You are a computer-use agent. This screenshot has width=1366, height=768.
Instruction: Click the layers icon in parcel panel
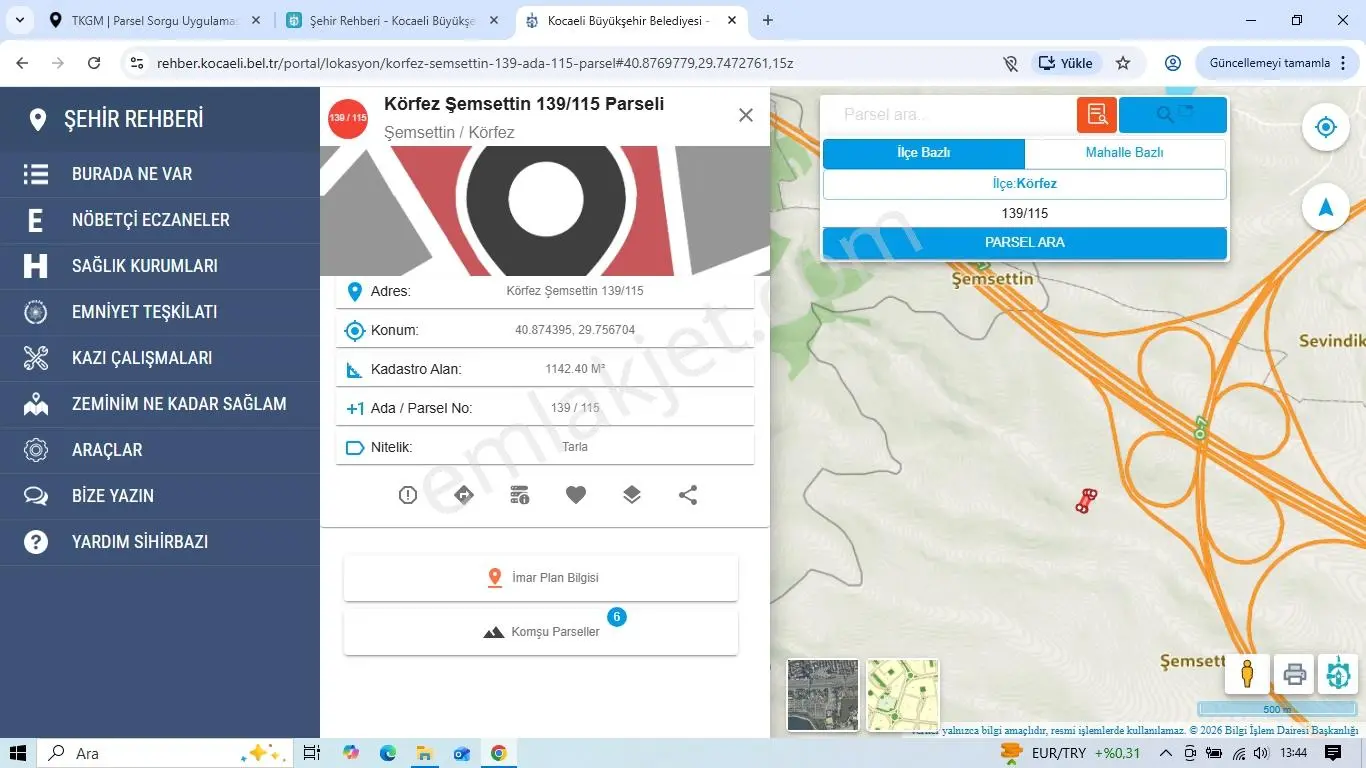[x=632, y=495]
